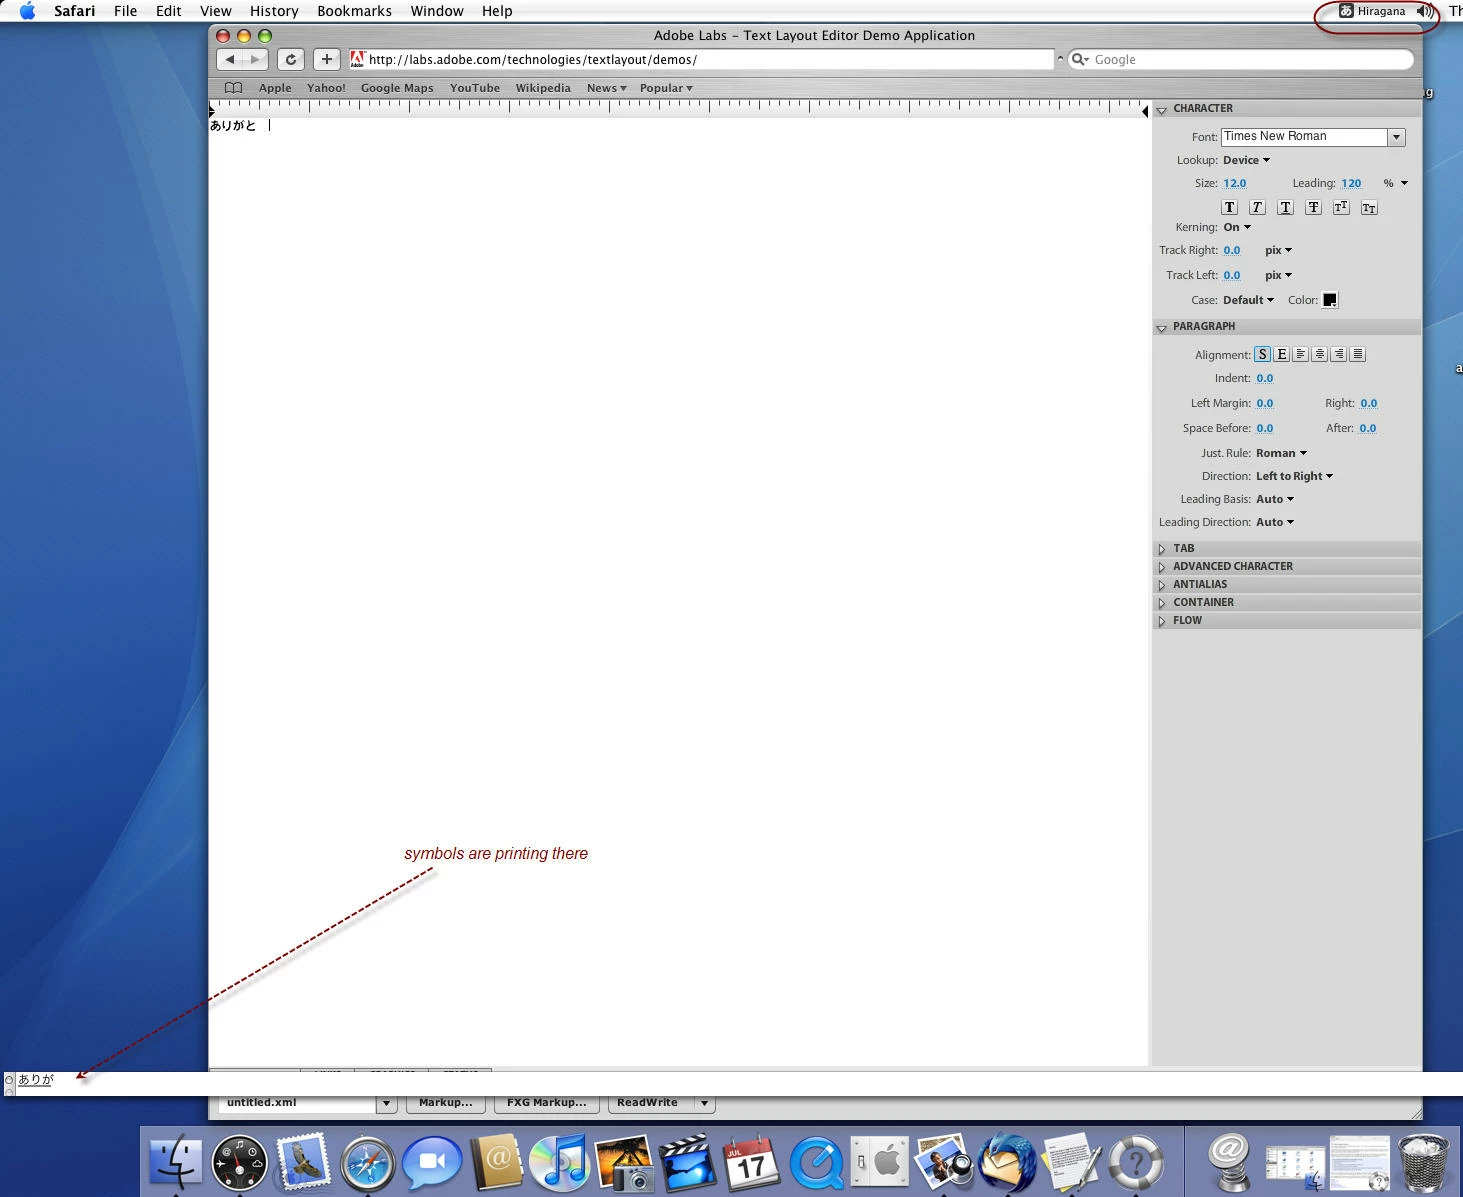Open the Apple menu
Screen dimensions: 1463x1197
(x=27, y=11)
